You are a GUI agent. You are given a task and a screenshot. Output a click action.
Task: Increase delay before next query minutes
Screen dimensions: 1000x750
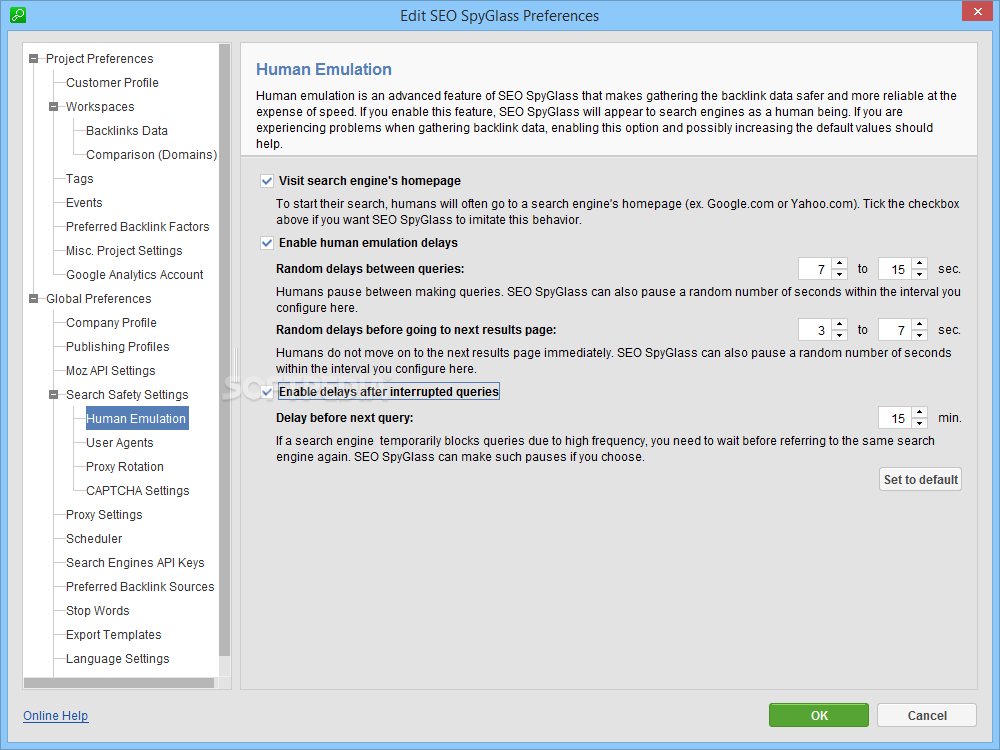pos(919,412)
